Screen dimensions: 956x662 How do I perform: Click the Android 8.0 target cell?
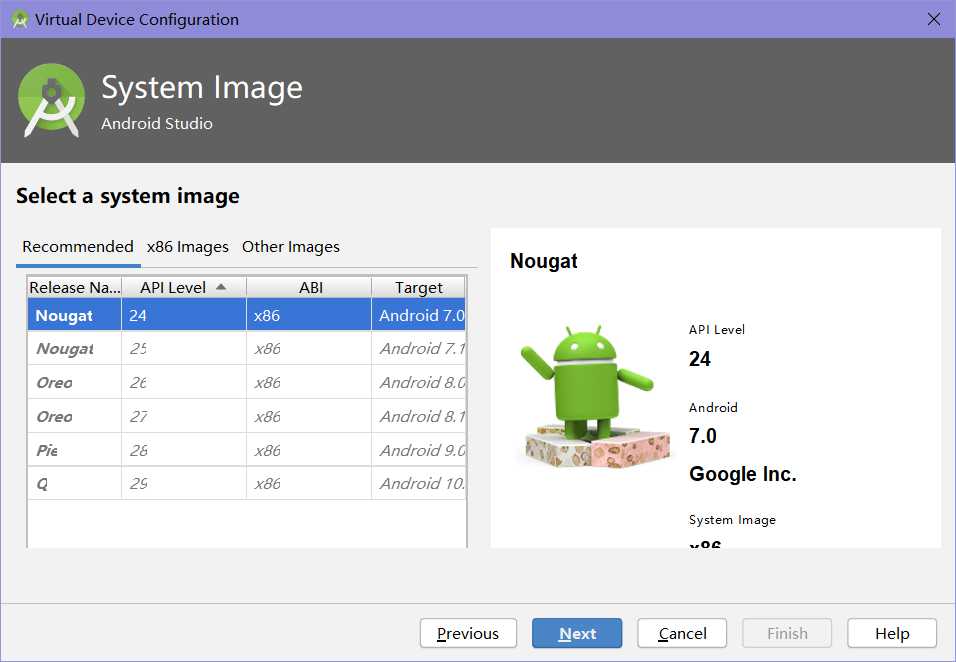point(418,382)
